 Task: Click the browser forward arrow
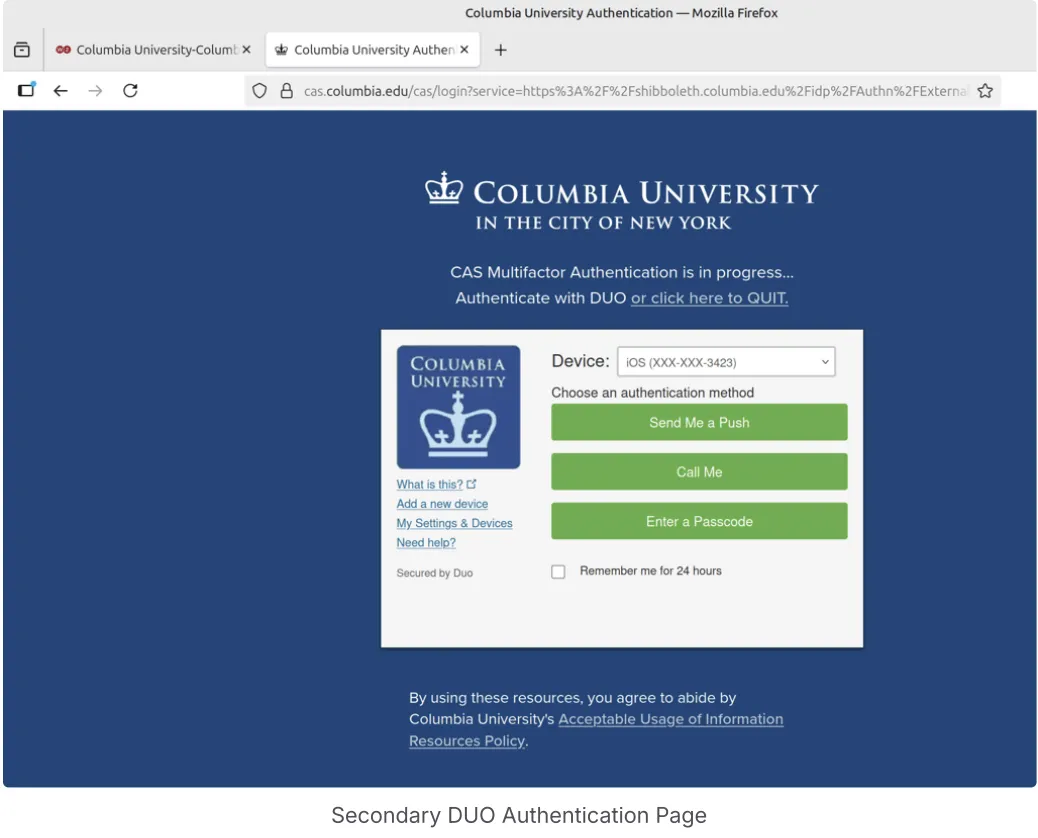click(x=95, y=91)
